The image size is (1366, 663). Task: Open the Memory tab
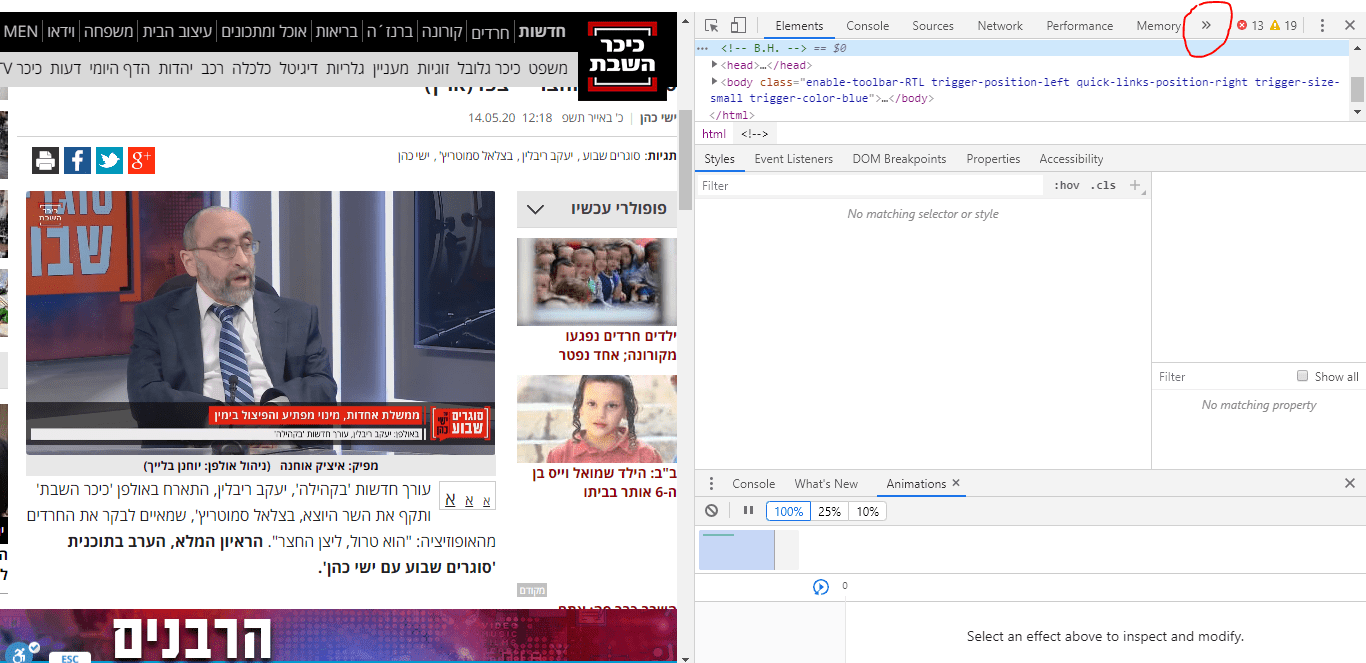click(1158, 26)
